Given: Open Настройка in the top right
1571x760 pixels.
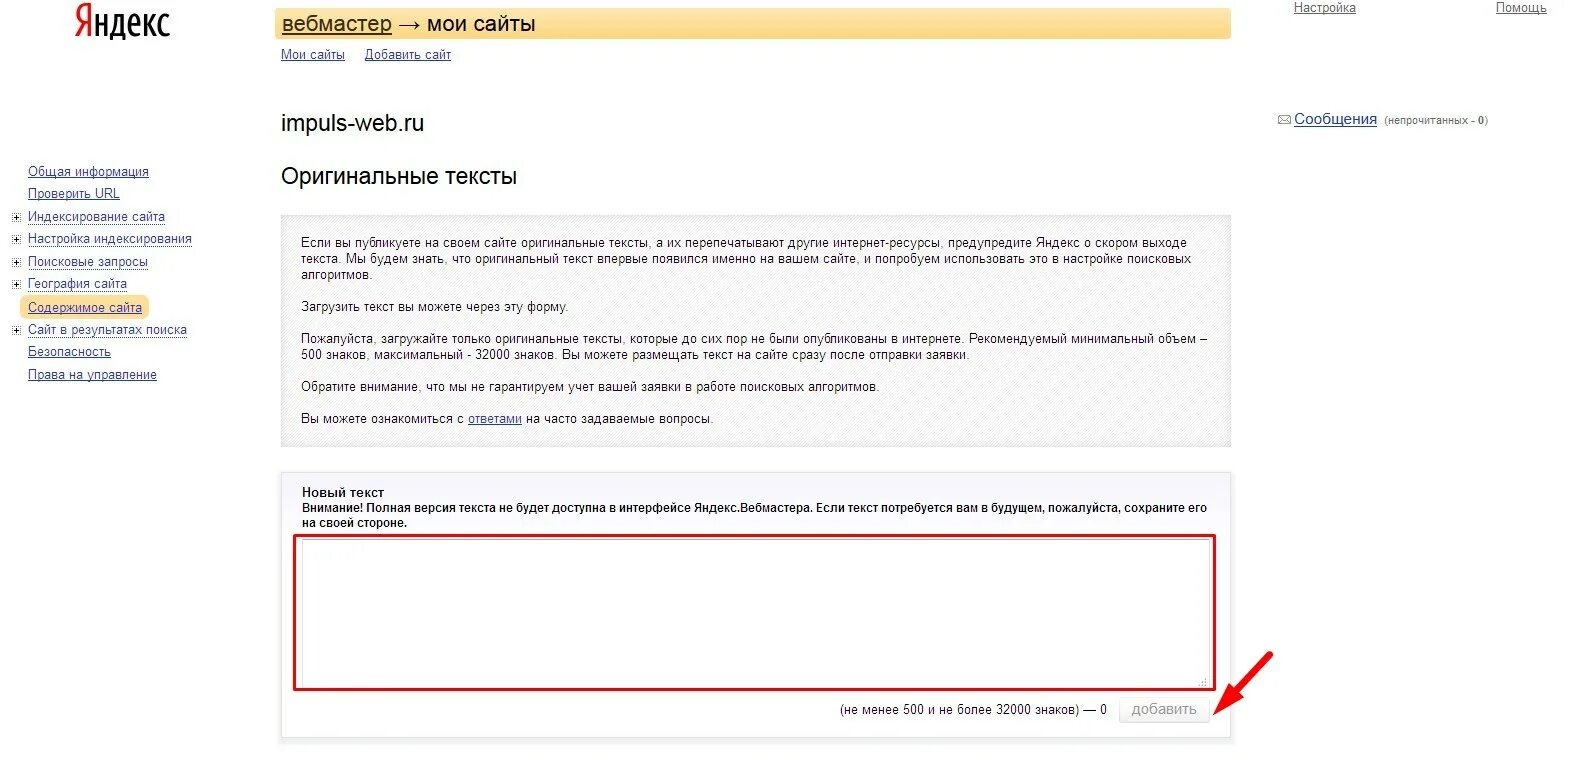Looking at the screenshot, I should [x=1325, y=8].
